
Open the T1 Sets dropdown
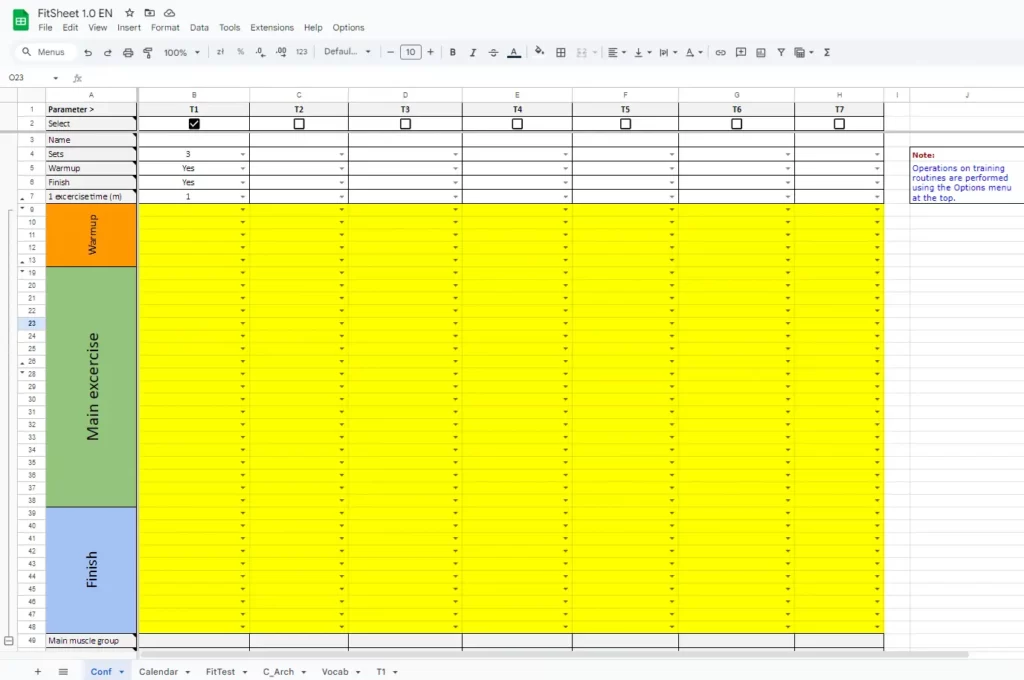point(243,155)
